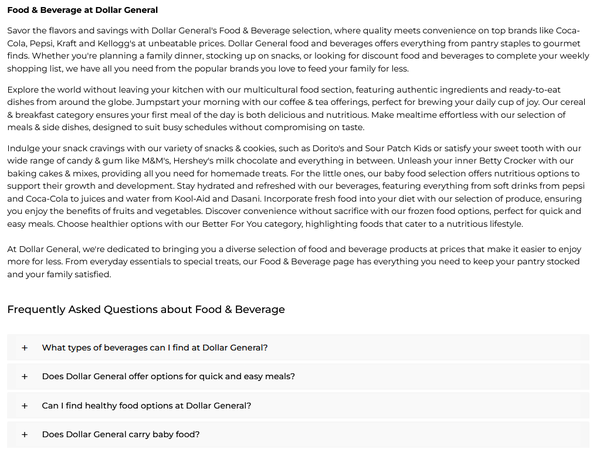The image size is (600, 456).
Task: Click the plus icon beside the beverages question
Action: pos(24,348)
